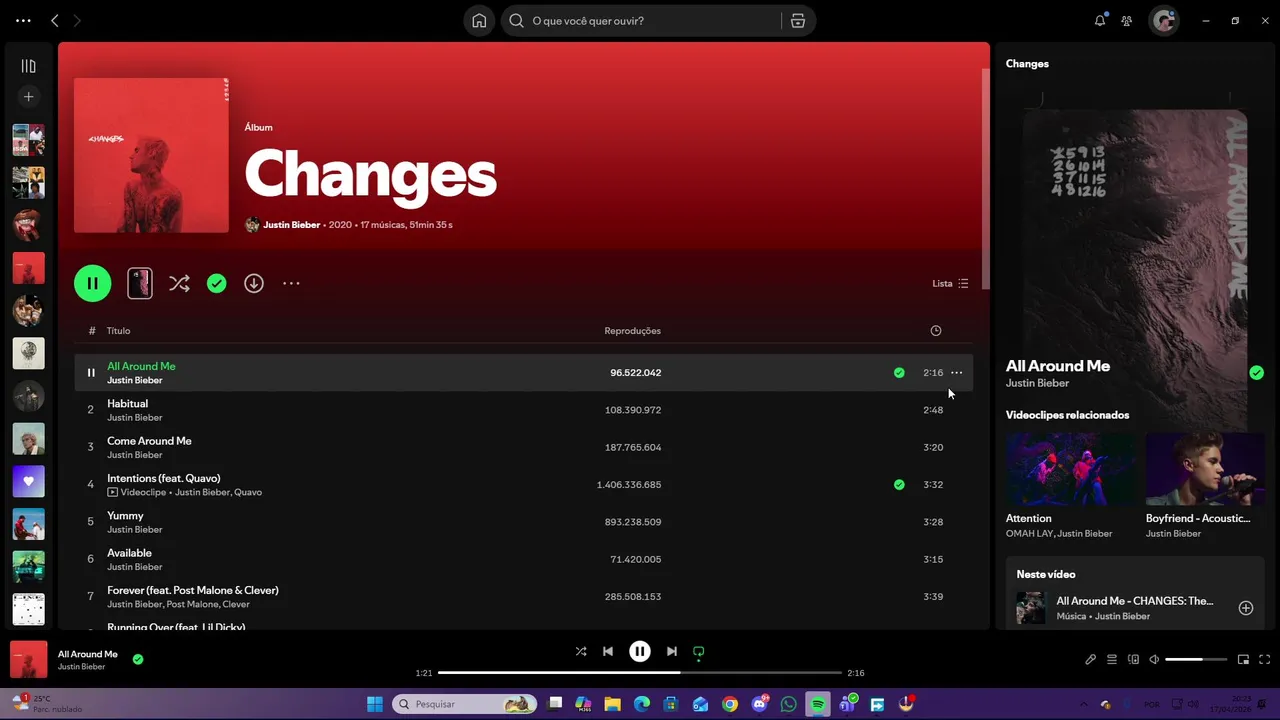Click the main album view scrollbar
1280x720 pixels.
point(986,180)
